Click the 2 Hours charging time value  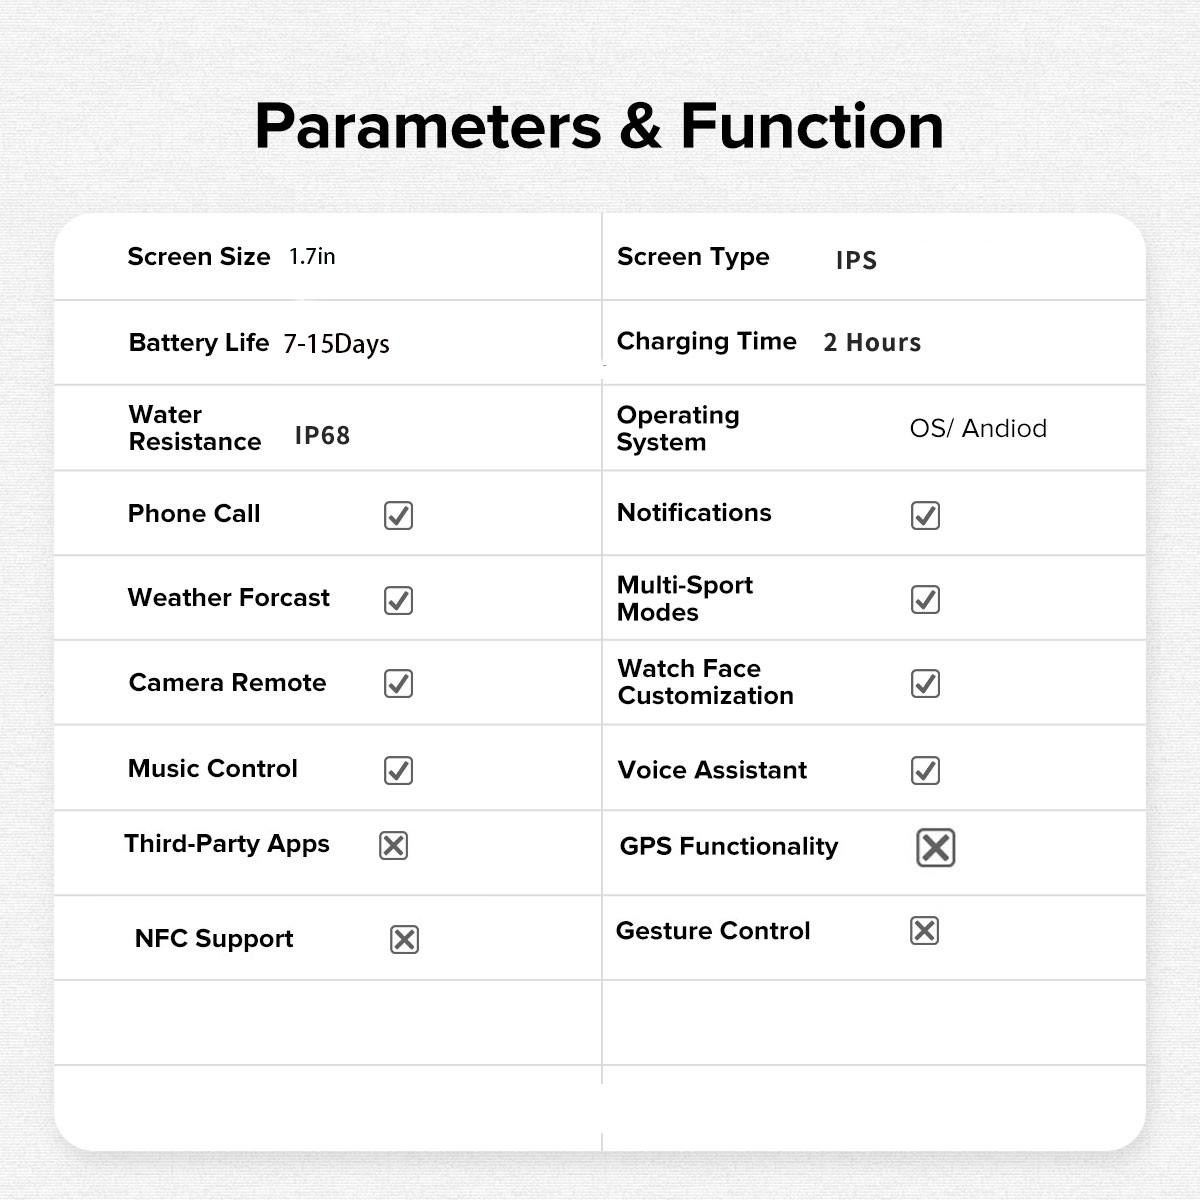pos(872,343)
